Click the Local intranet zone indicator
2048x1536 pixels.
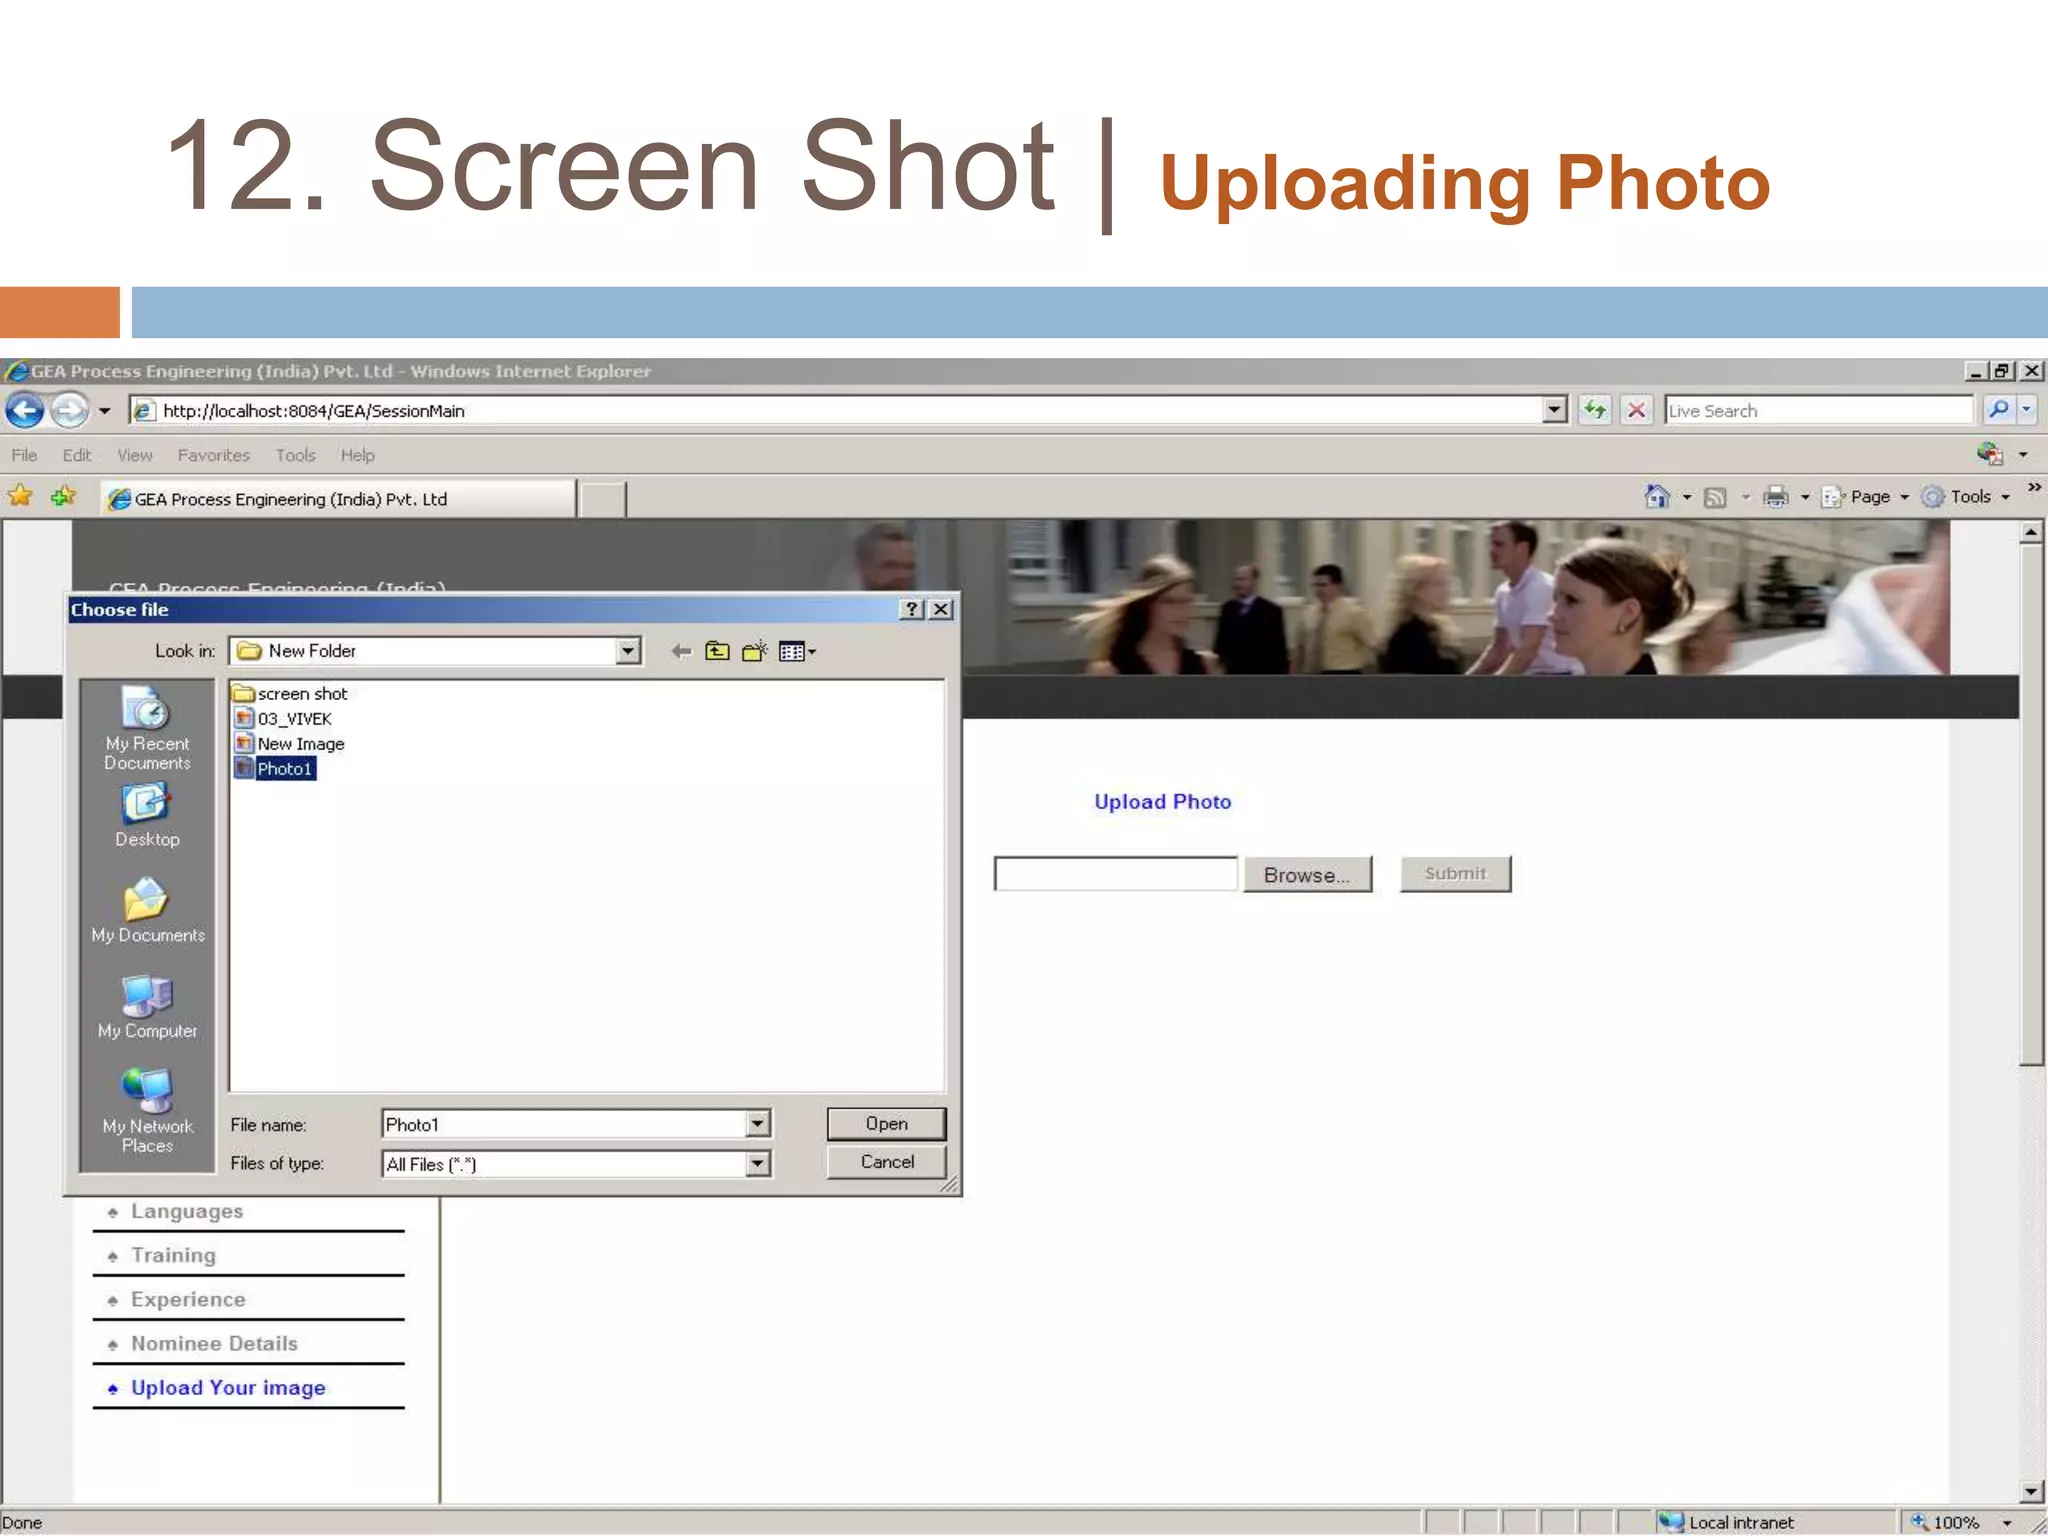1727,1522
